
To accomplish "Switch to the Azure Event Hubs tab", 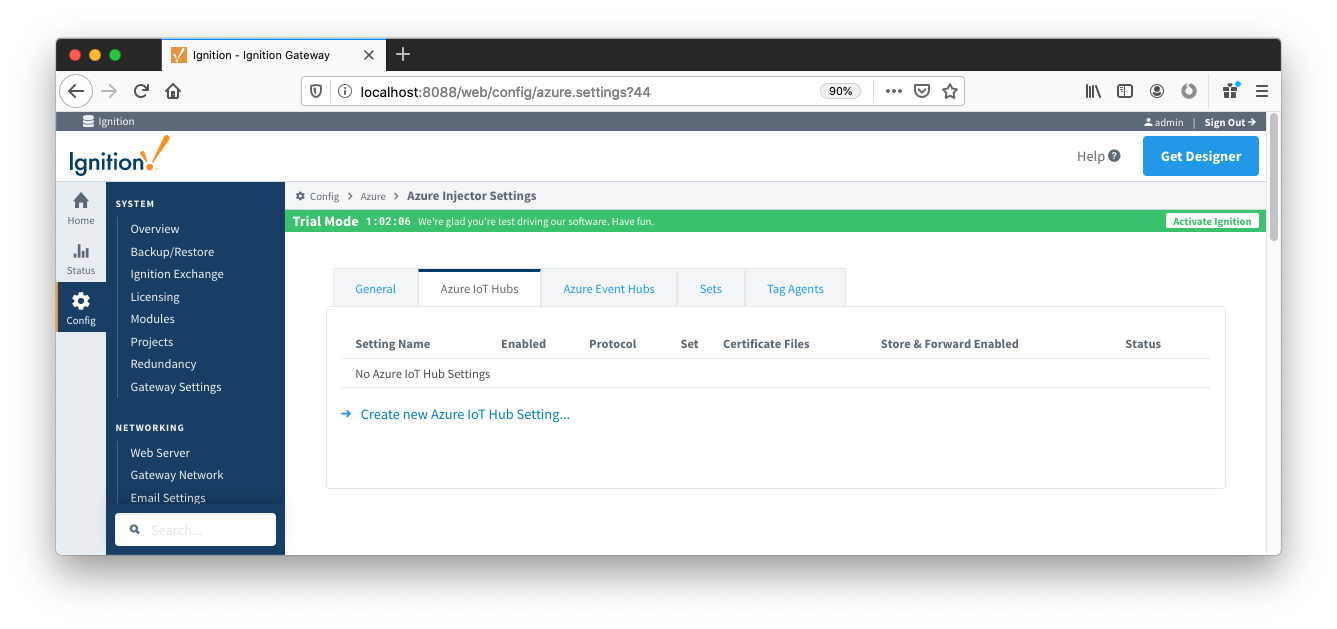I will pyautogui.click(x=608, y=289).
